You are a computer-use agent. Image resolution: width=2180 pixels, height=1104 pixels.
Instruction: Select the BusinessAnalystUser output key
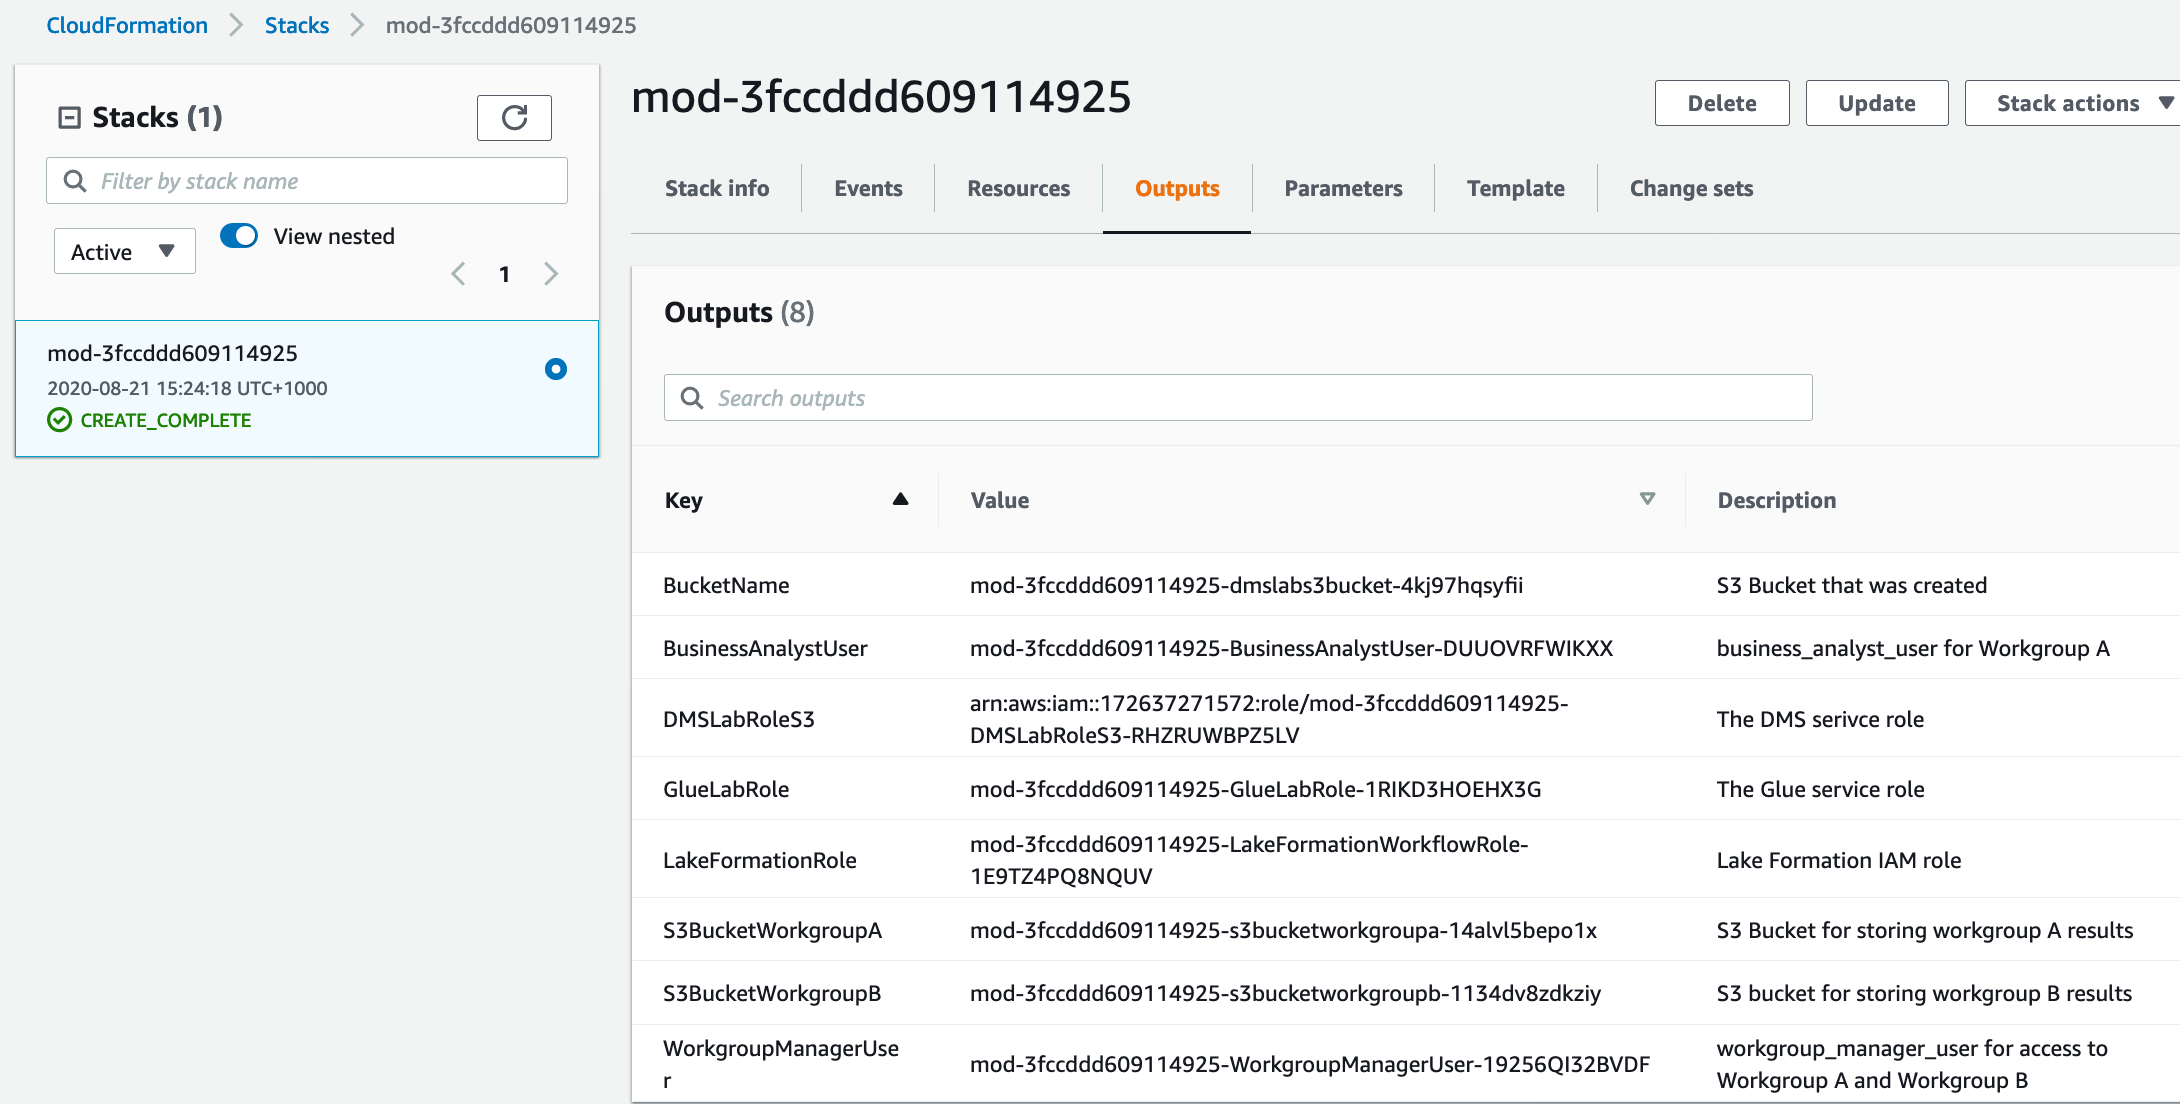point(765,648)
